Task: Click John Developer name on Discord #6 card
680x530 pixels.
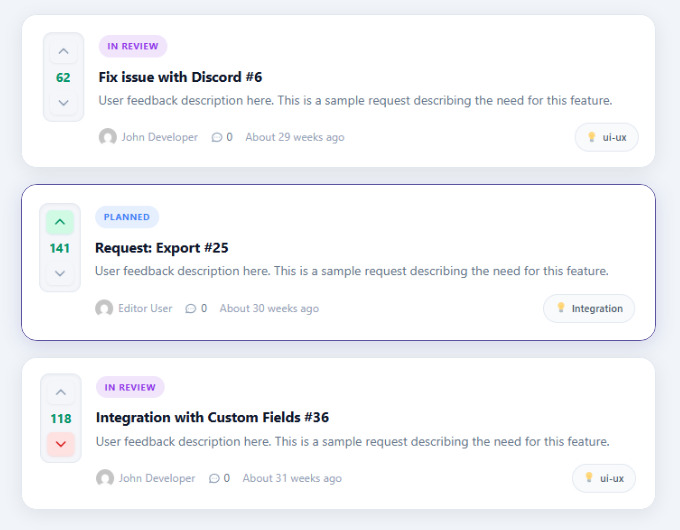Action: 160,137
